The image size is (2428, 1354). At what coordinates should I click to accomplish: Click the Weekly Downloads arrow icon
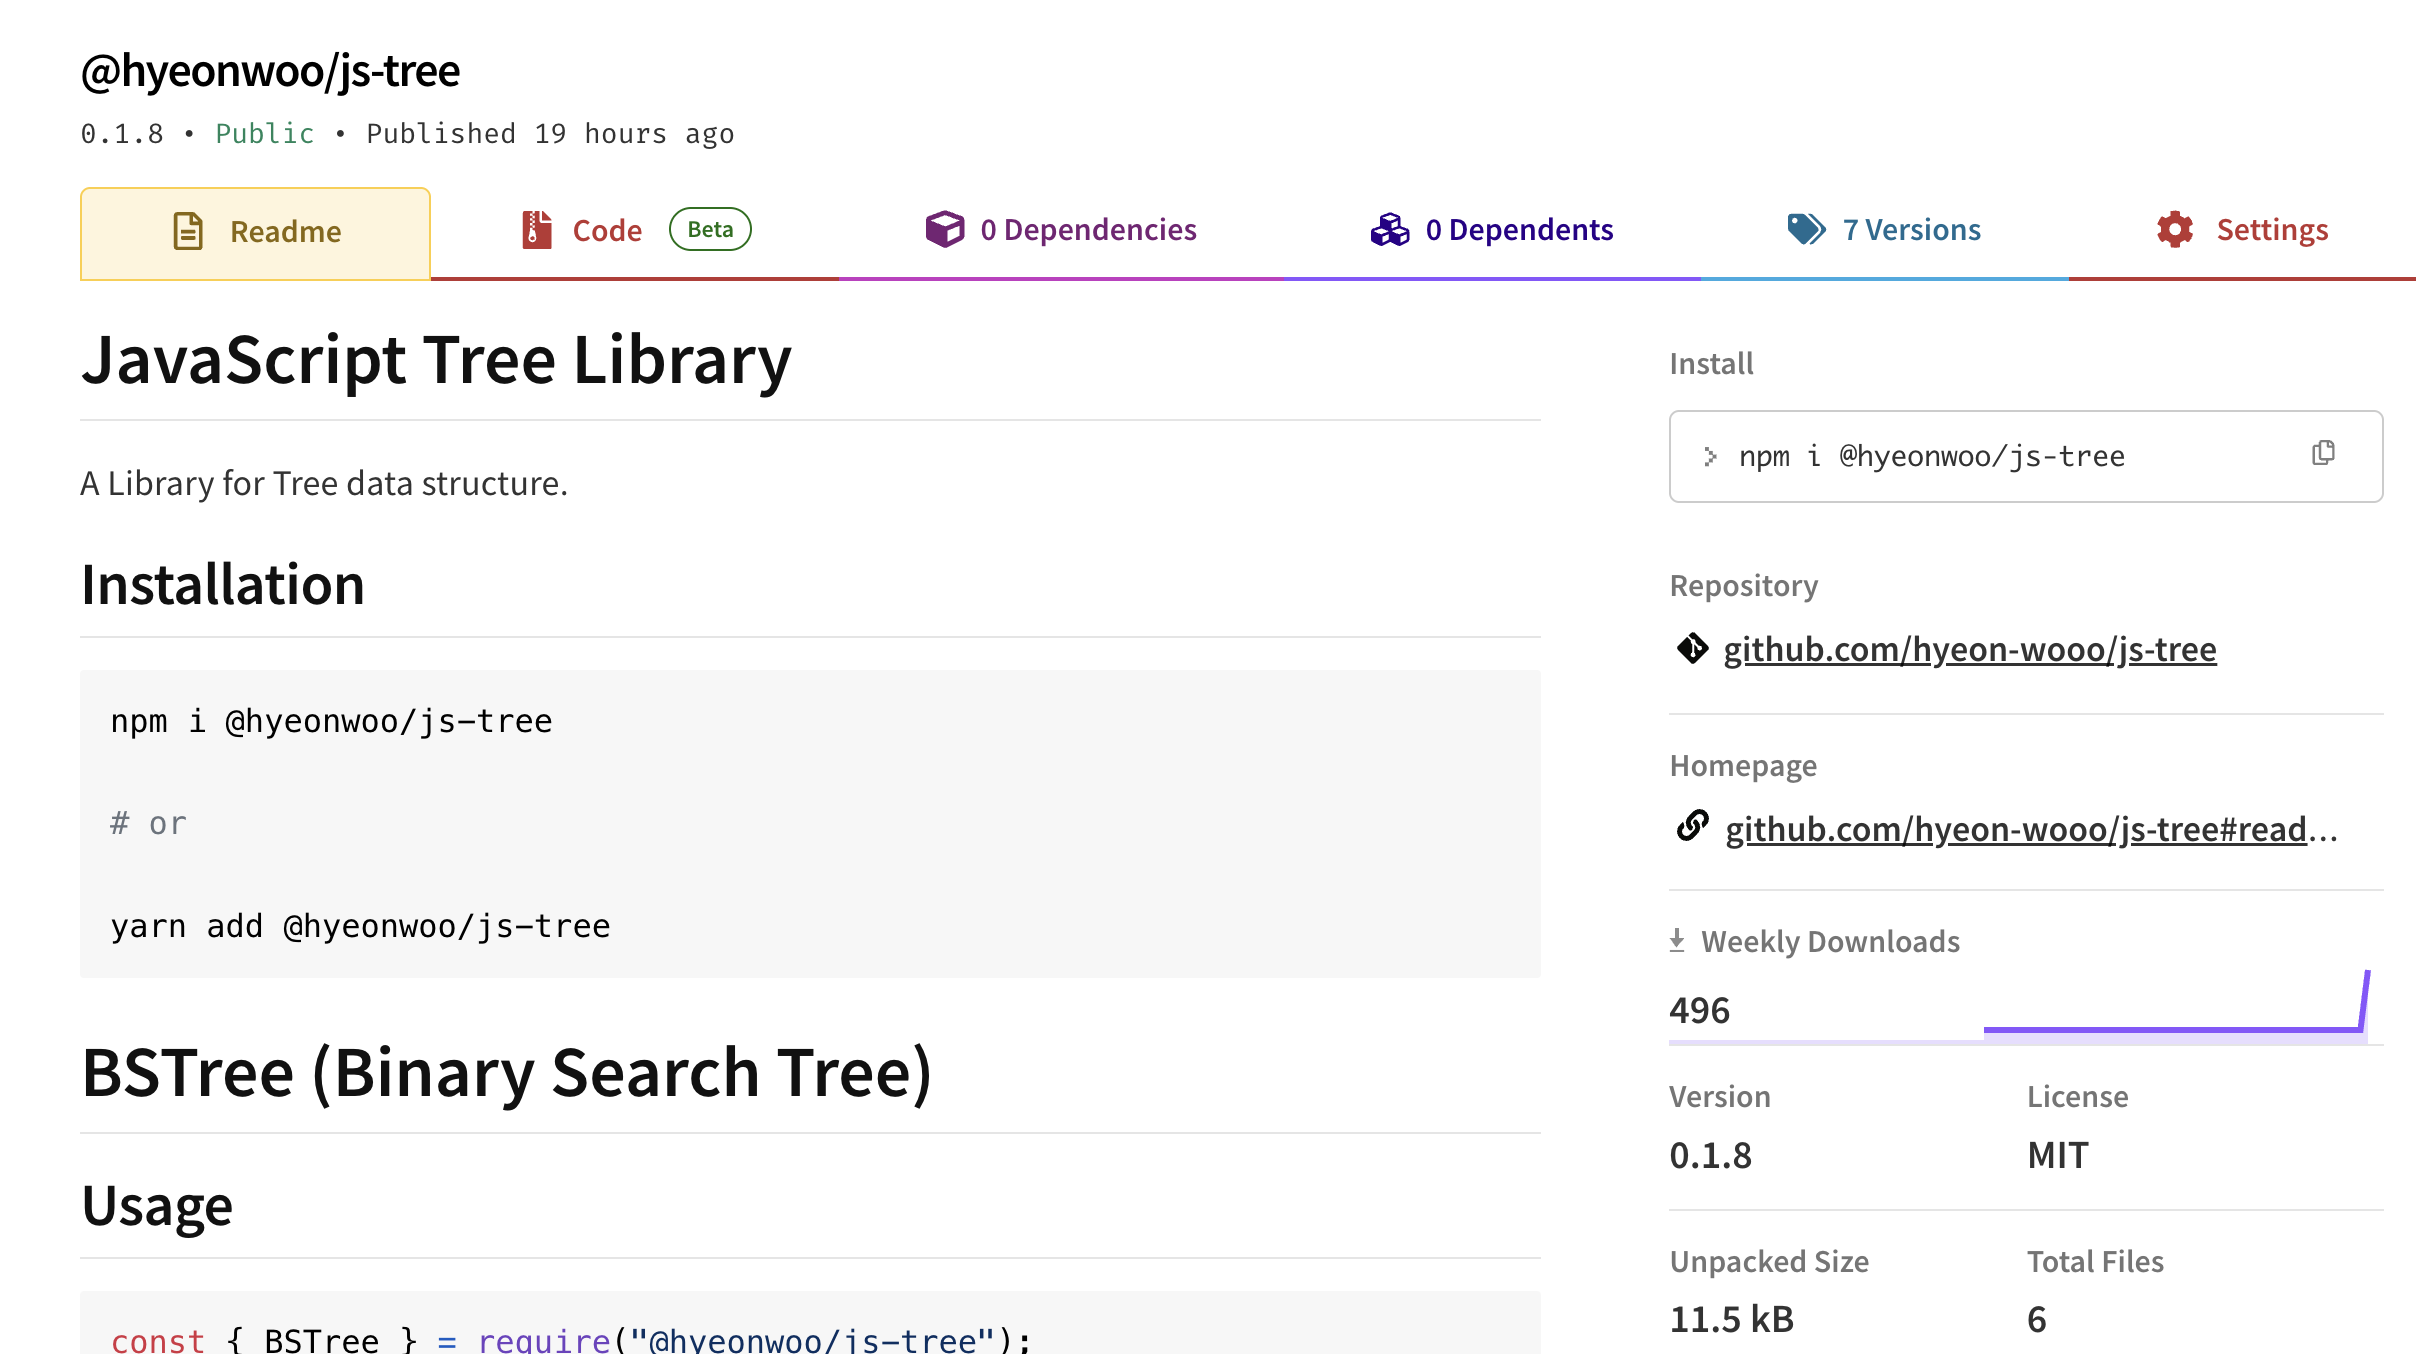tap(1677, 940)
